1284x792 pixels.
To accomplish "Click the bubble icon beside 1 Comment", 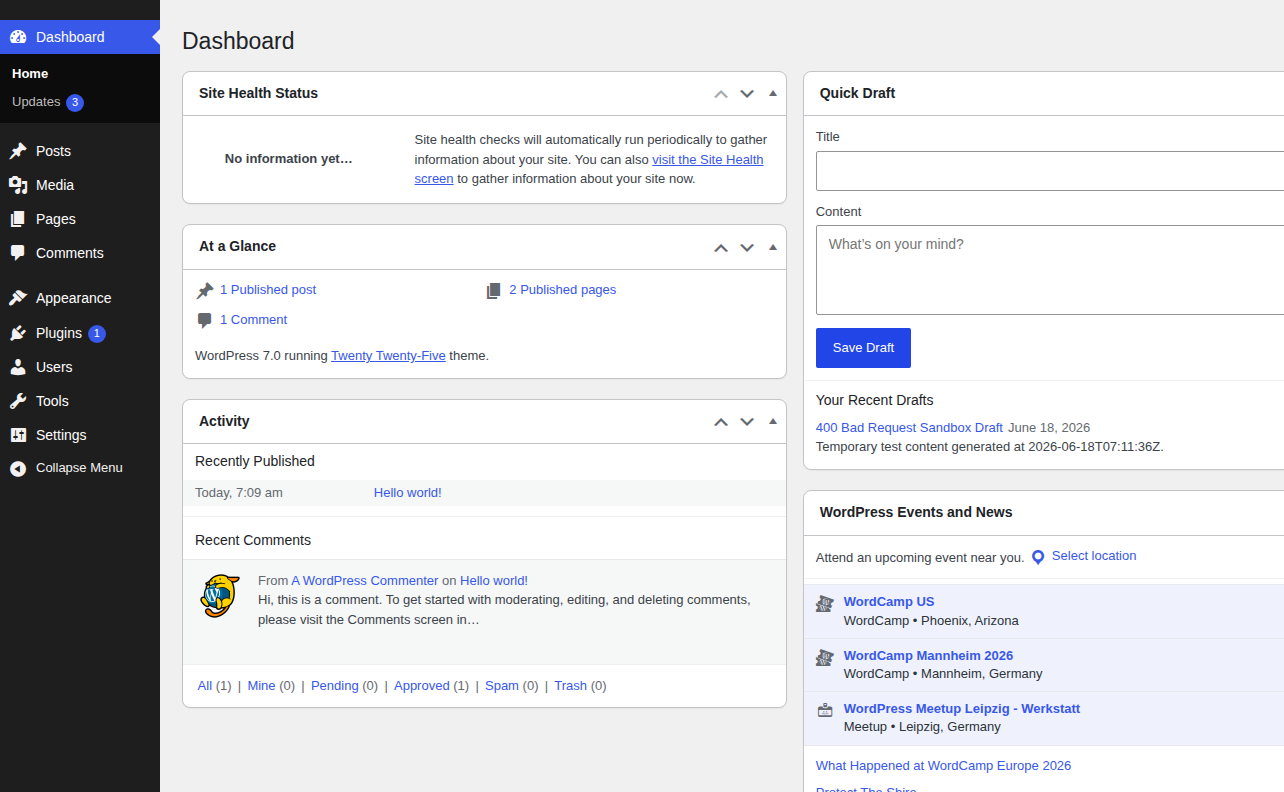I will 205,320.
